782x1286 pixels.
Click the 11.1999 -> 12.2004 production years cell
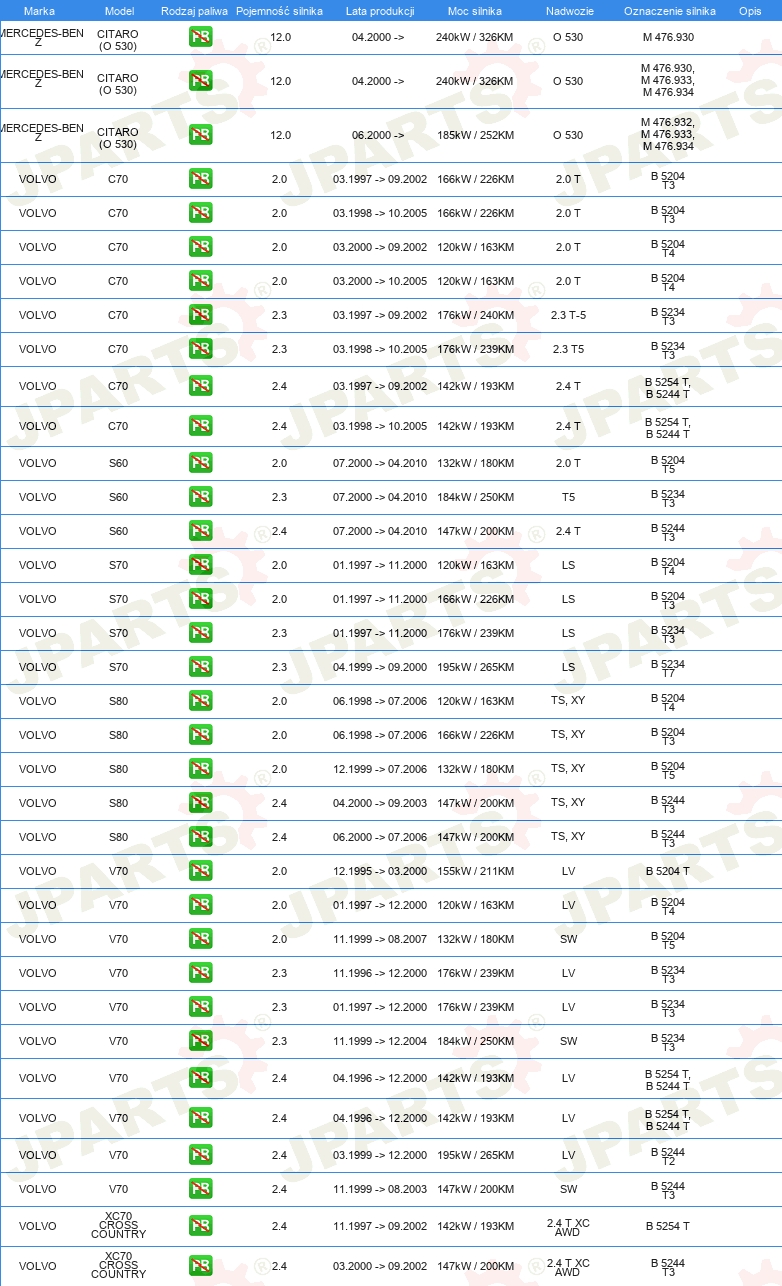pyautogui.click(x=380, y=1041)
